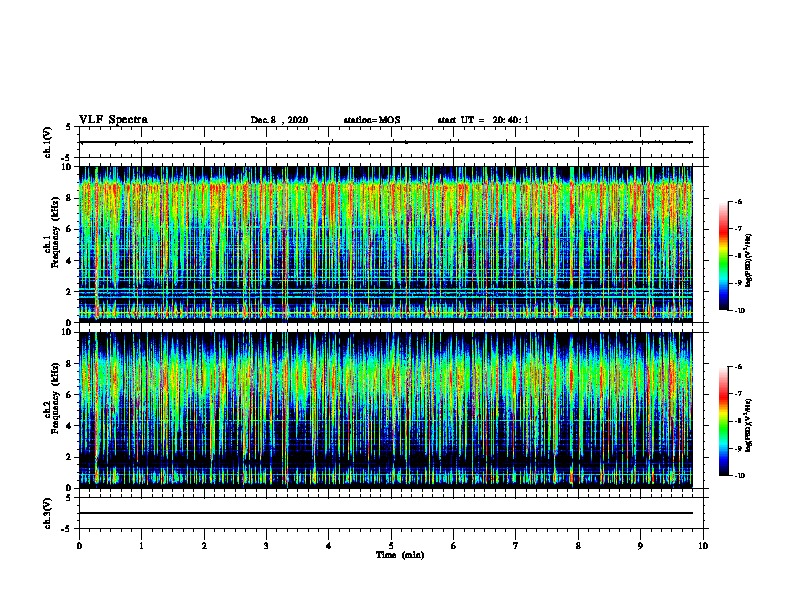Click the ch.2 spectrogram color scale bar
Viewport: 792px width, 612px height.
[724, 421]
